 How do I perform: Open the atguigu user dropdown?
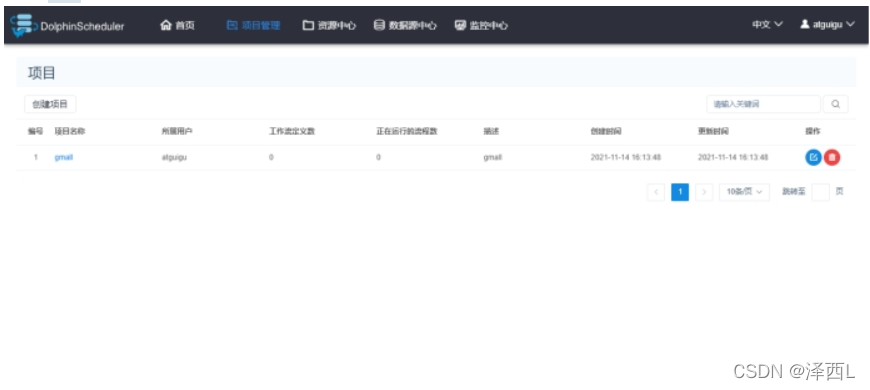click(x=827, y=24)
